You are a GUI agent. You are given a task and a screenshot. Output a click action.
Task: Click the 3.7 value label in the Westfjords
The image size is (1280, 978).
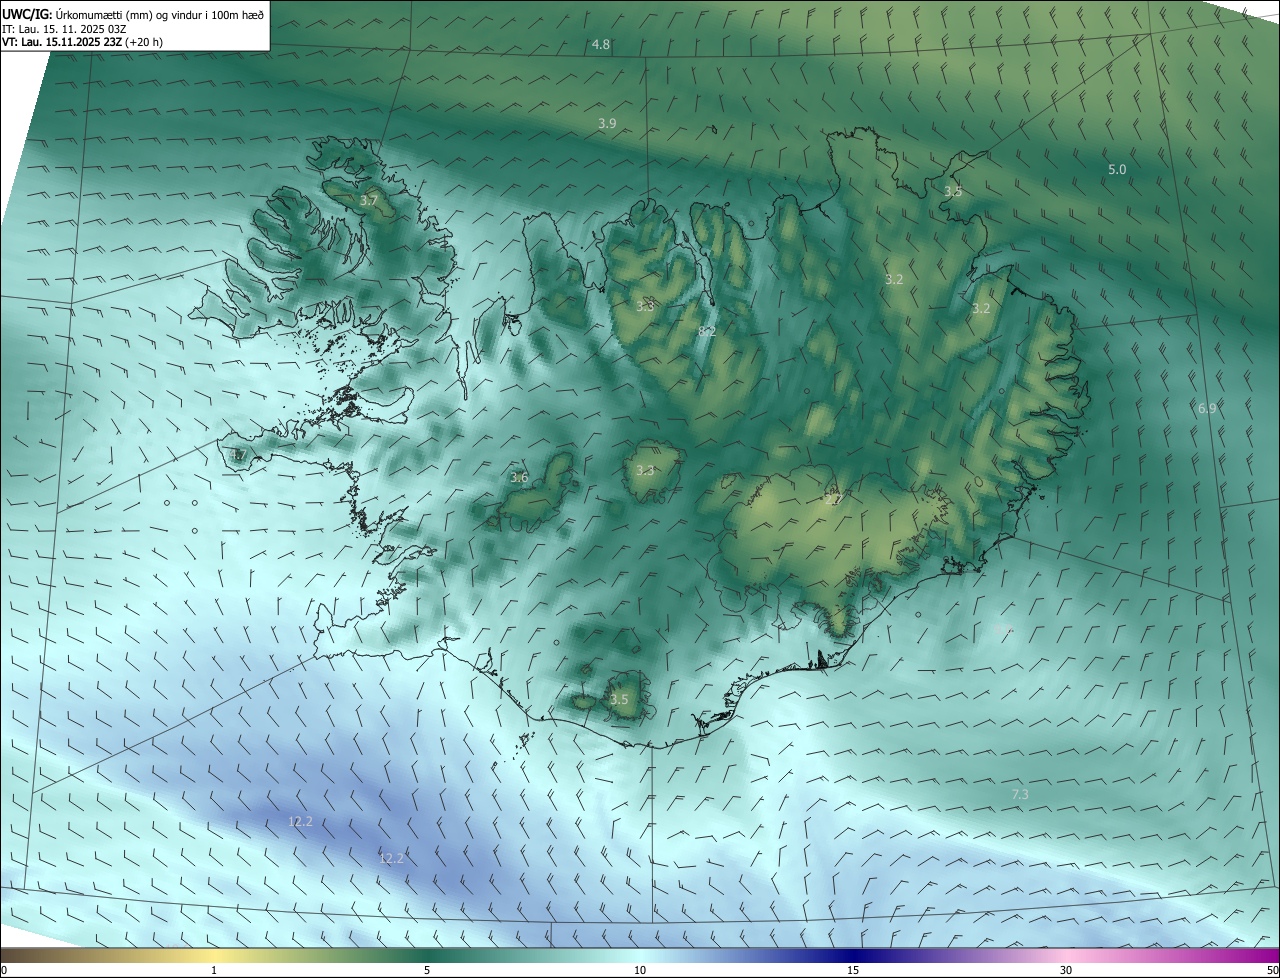tap(369, 201)
